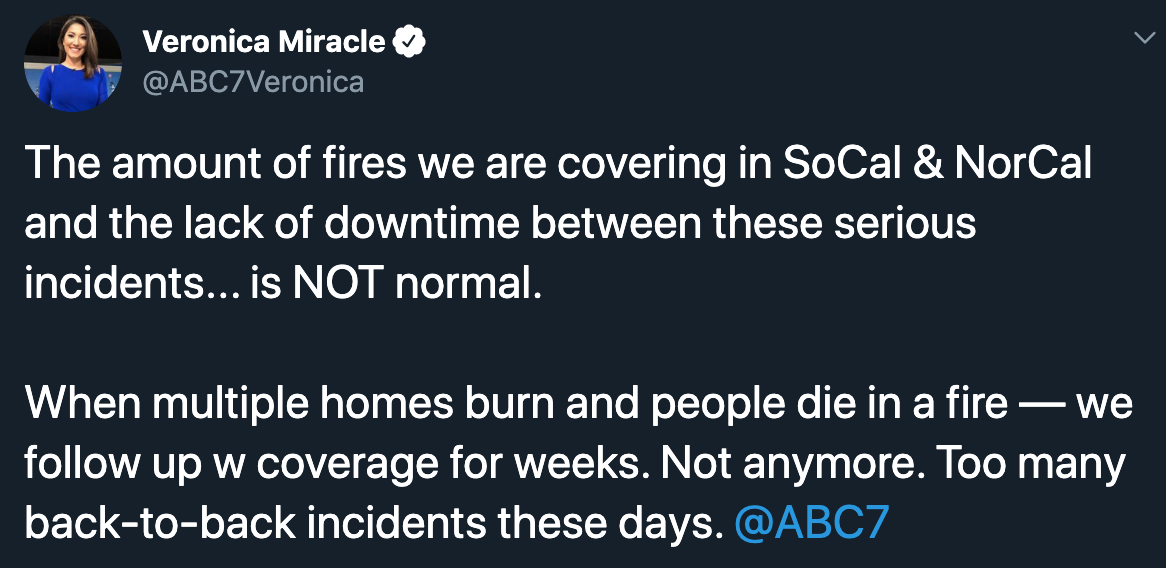Click the text 'SoCal & NorCal'
Image resolution: width=1166 pixels, height=568 pixels.
click(937, 164)
